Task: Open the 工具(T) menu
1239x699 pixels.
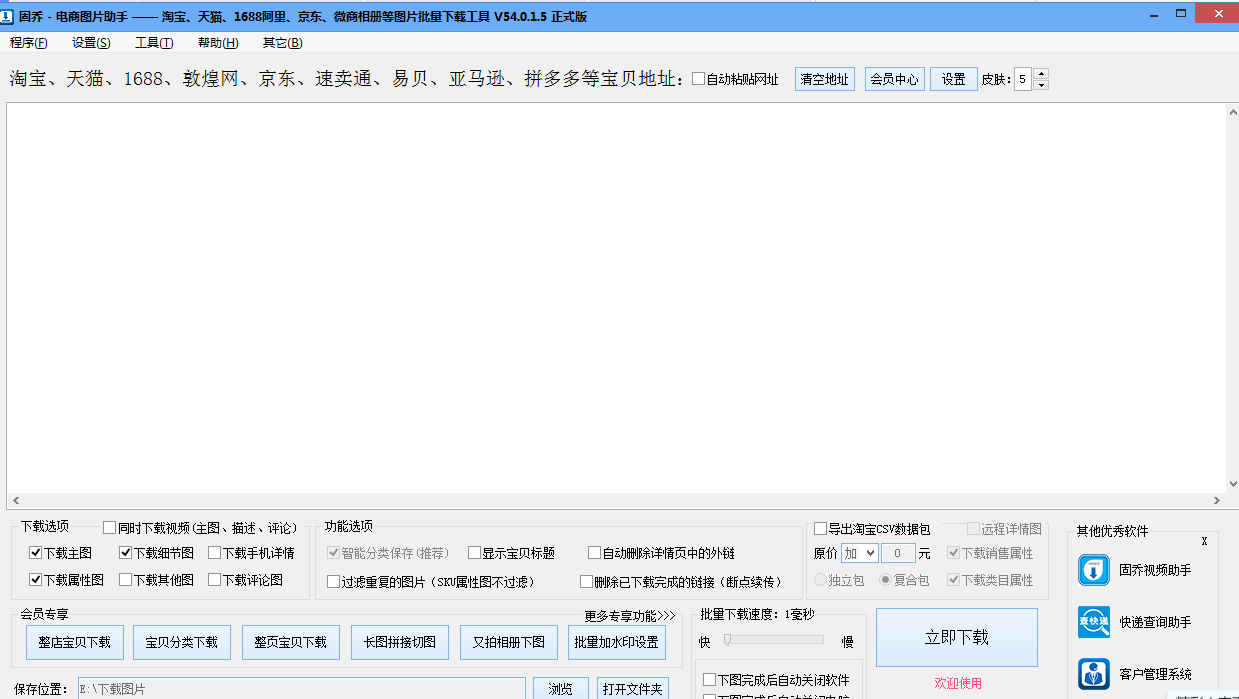Action: coord(154,43)
